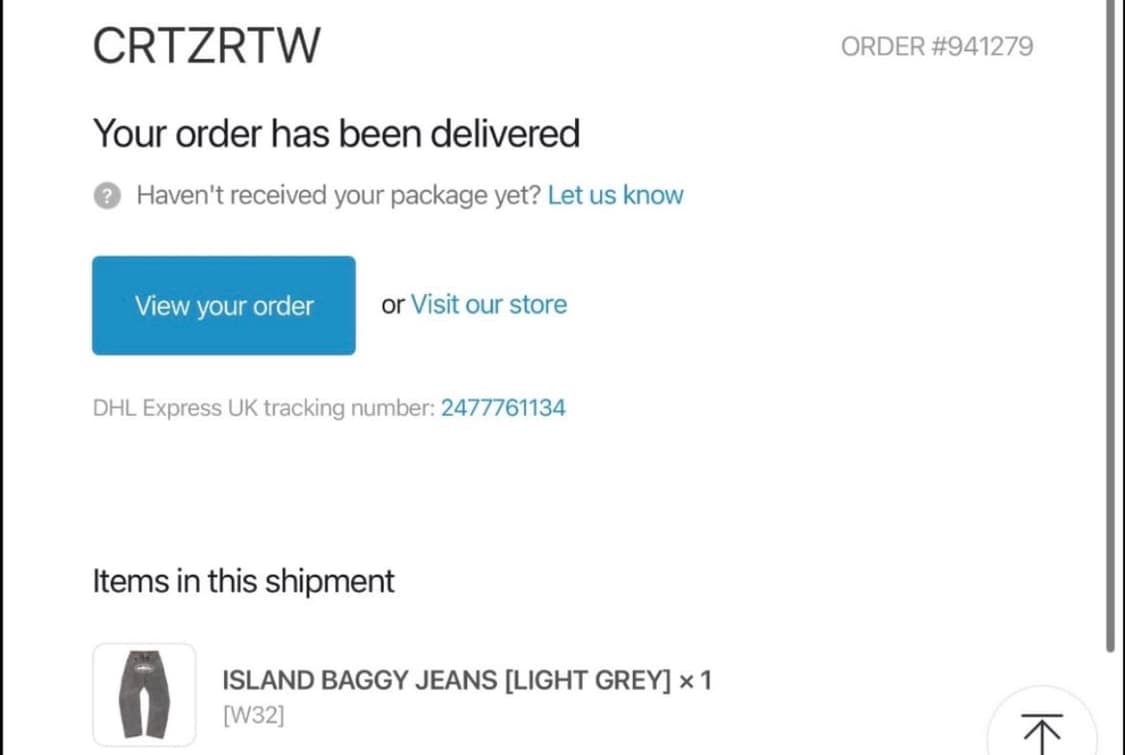Click the '× 1' item quantity
1125x755 pixels.
(695, 681)
